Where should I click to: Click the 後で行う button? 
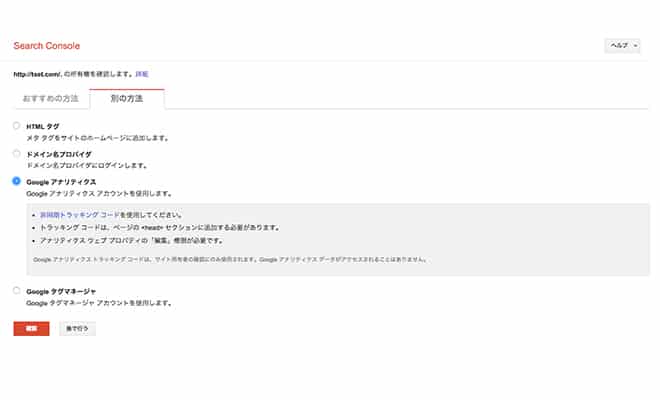[x=77, y=328]
